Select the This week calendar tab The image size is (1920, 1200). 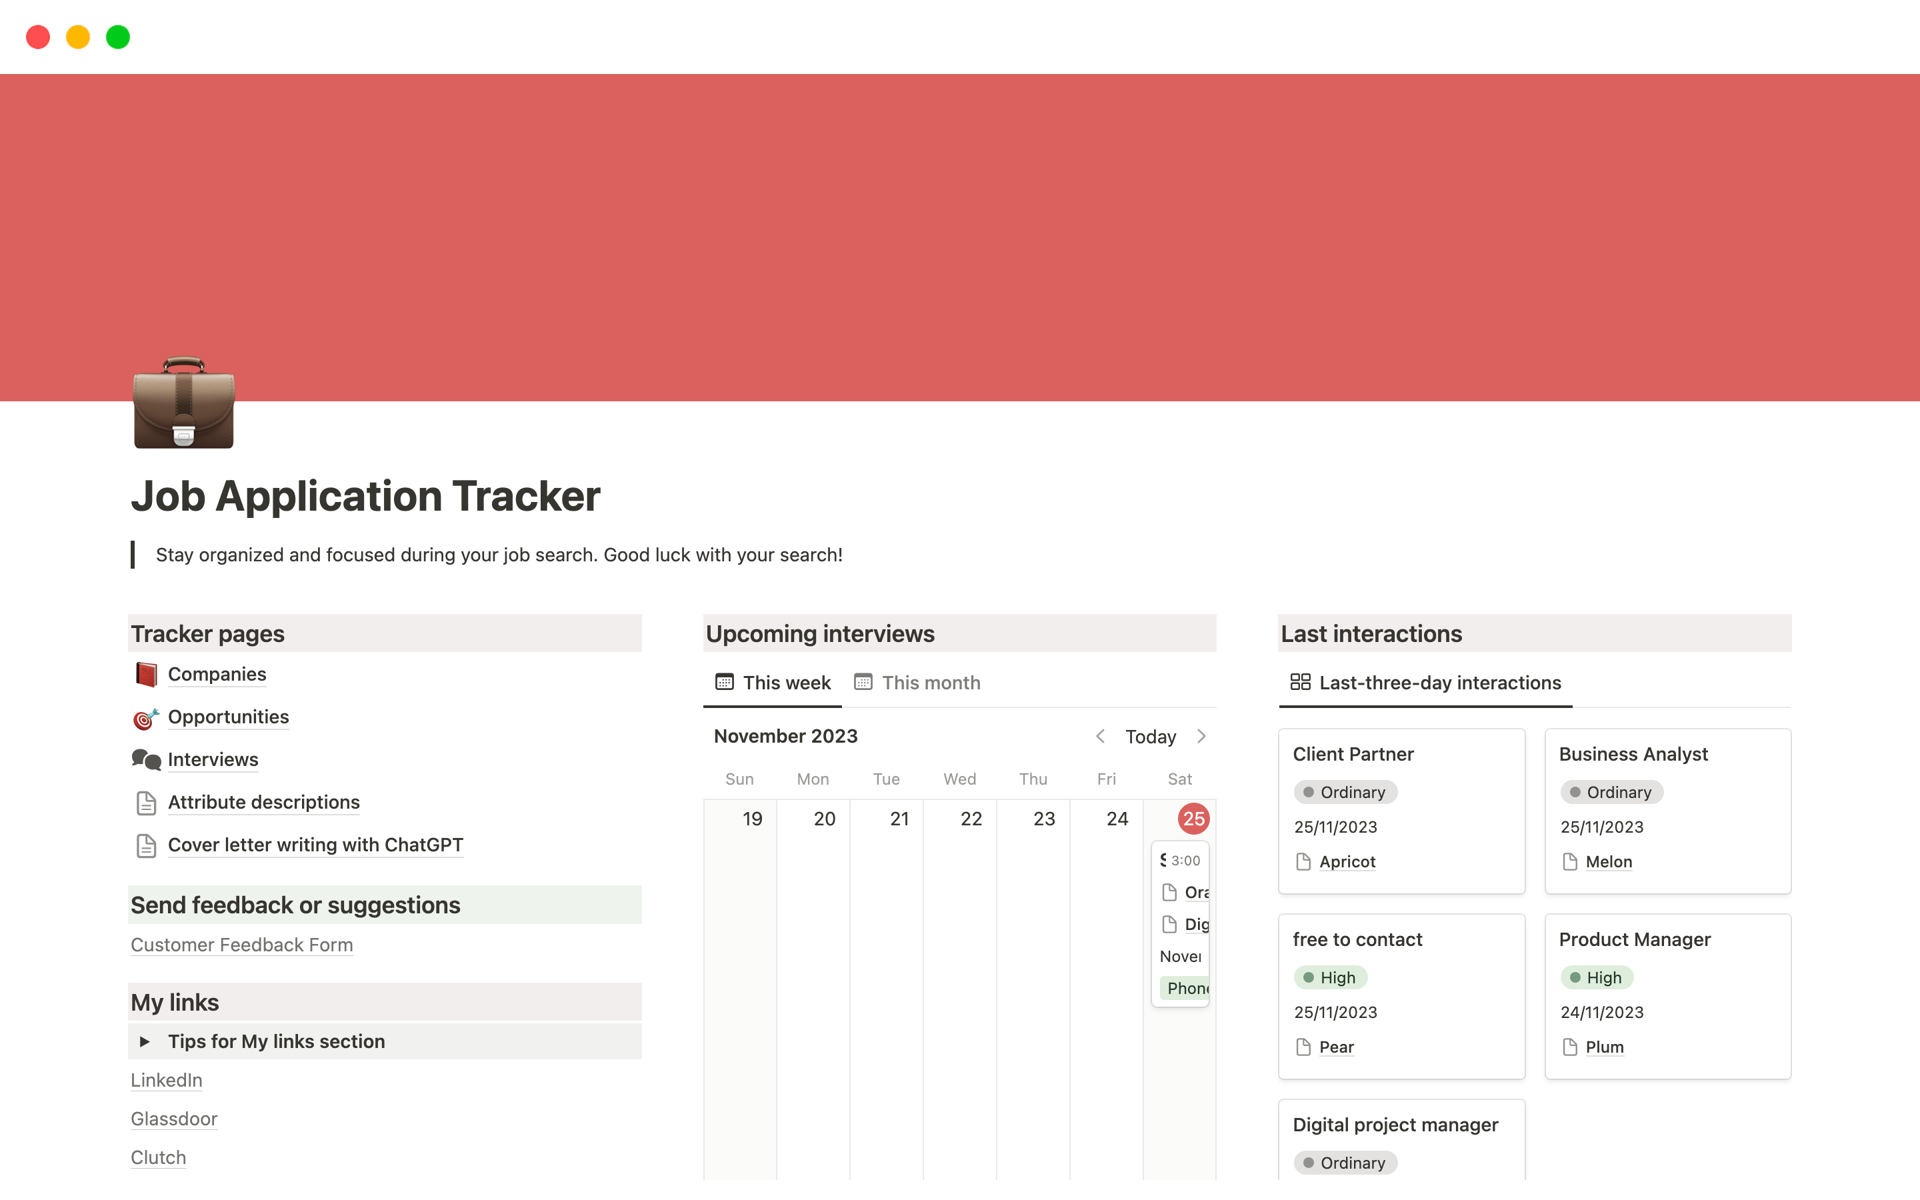[773, 683]
